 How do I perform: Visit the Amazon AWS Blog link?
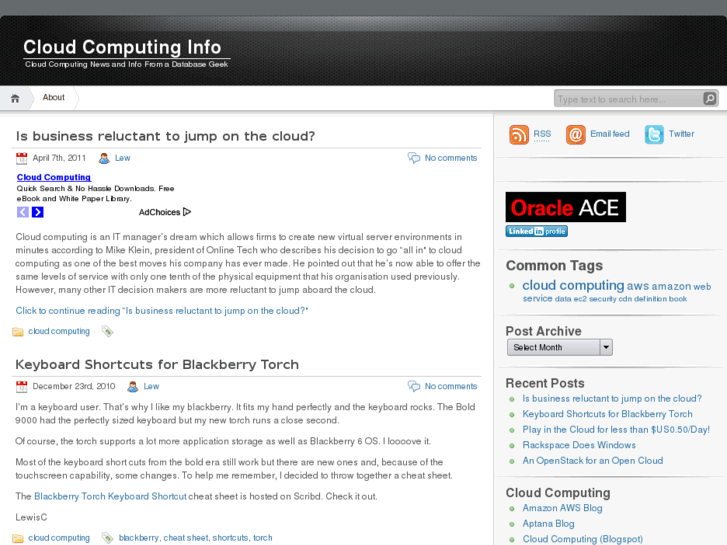tap(562, 508)
